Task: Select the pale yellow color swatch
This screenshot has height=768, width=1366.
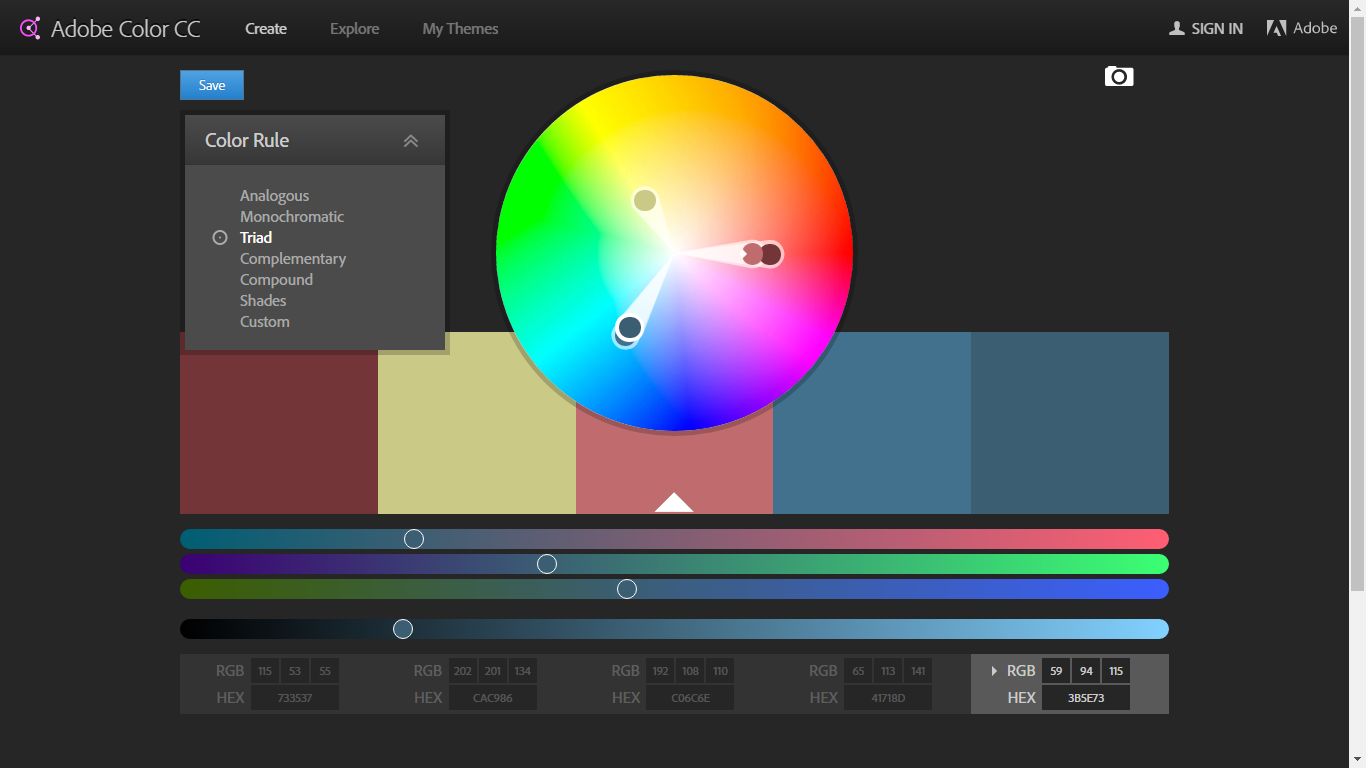Action: [477, 423]
